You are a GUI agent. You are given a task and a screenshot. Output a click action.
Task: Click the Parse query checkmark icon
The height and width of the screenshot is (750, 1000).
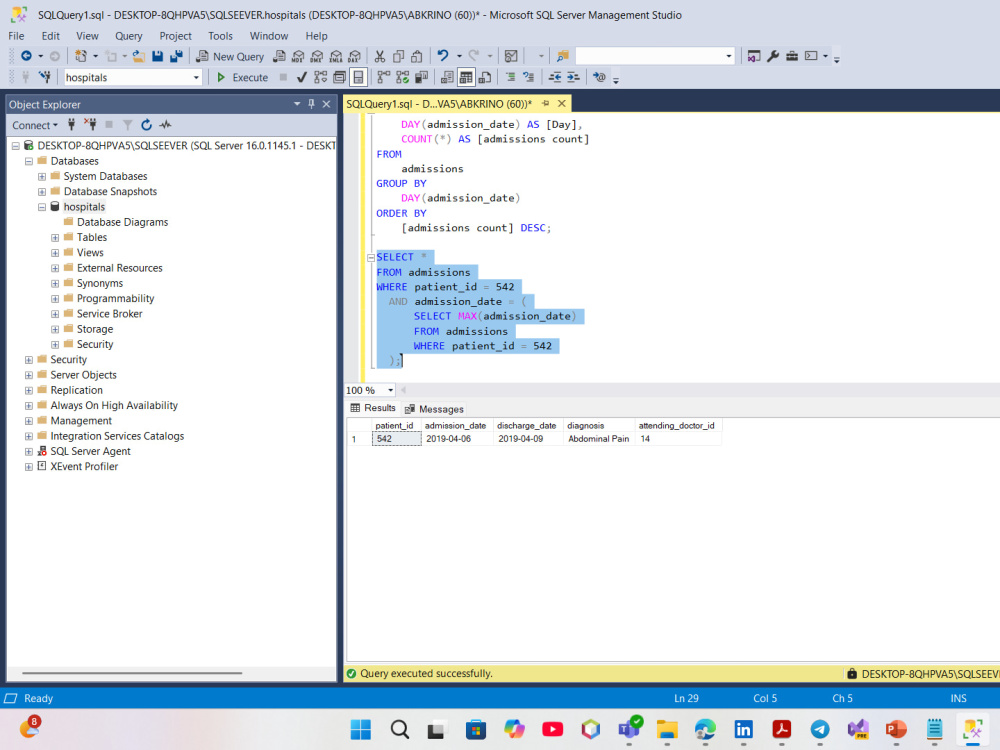(x=301, y=77)
